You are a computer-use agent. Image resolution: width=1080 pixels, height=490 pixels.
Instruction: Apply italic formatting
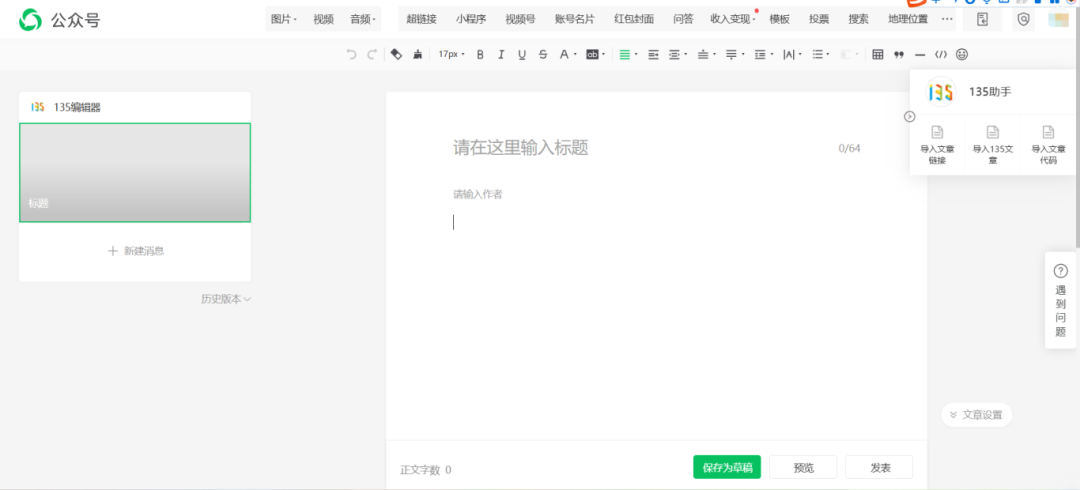501,55
